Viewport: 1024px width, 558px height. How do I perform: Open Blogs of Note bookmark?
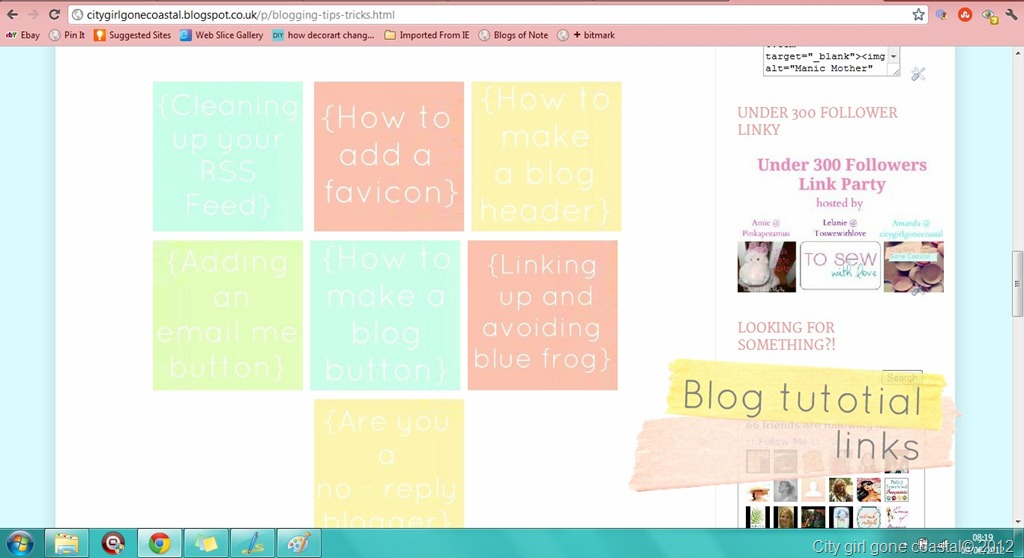click(513, 35)
